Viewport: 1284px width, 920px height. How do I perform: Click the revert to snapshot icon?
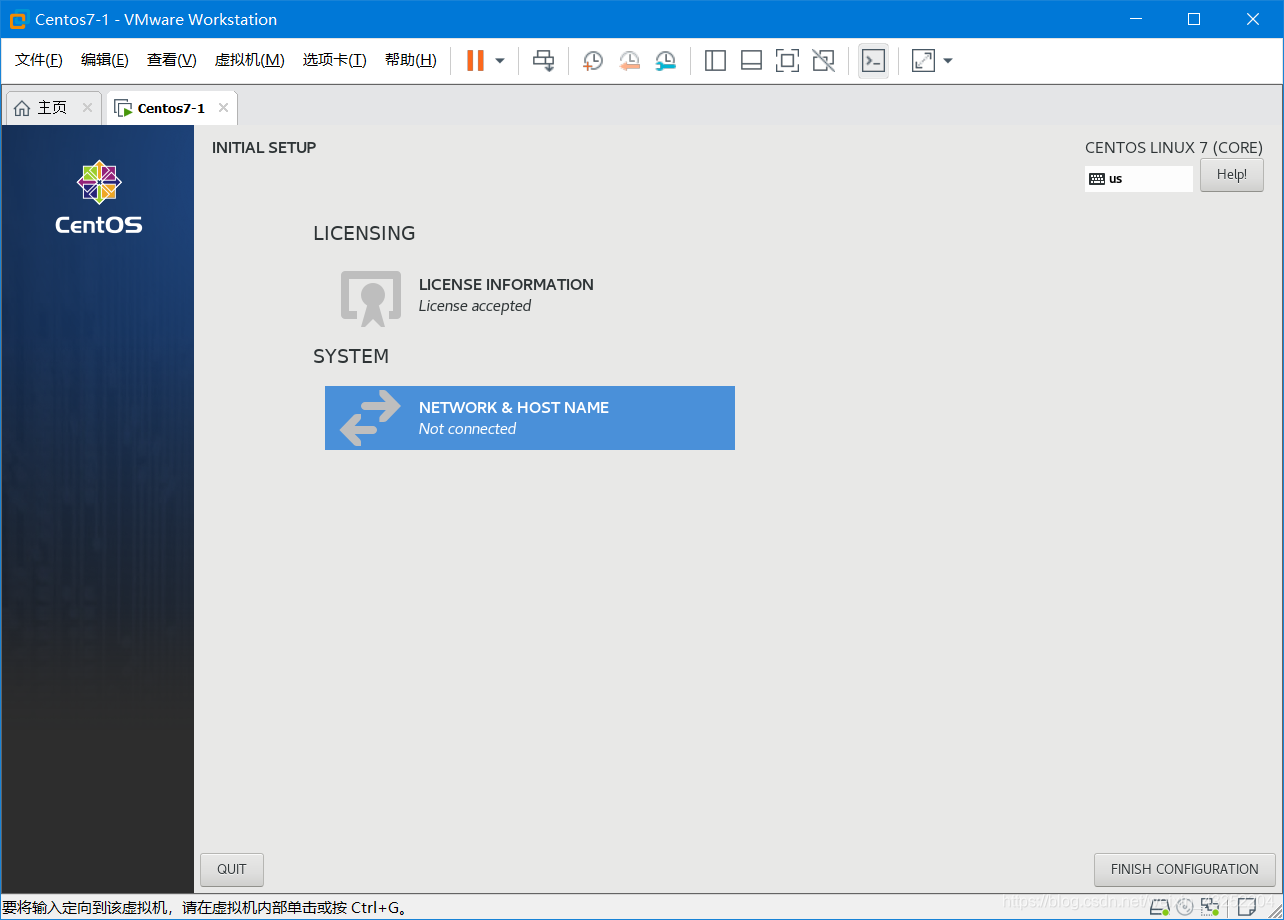point(629,61)
